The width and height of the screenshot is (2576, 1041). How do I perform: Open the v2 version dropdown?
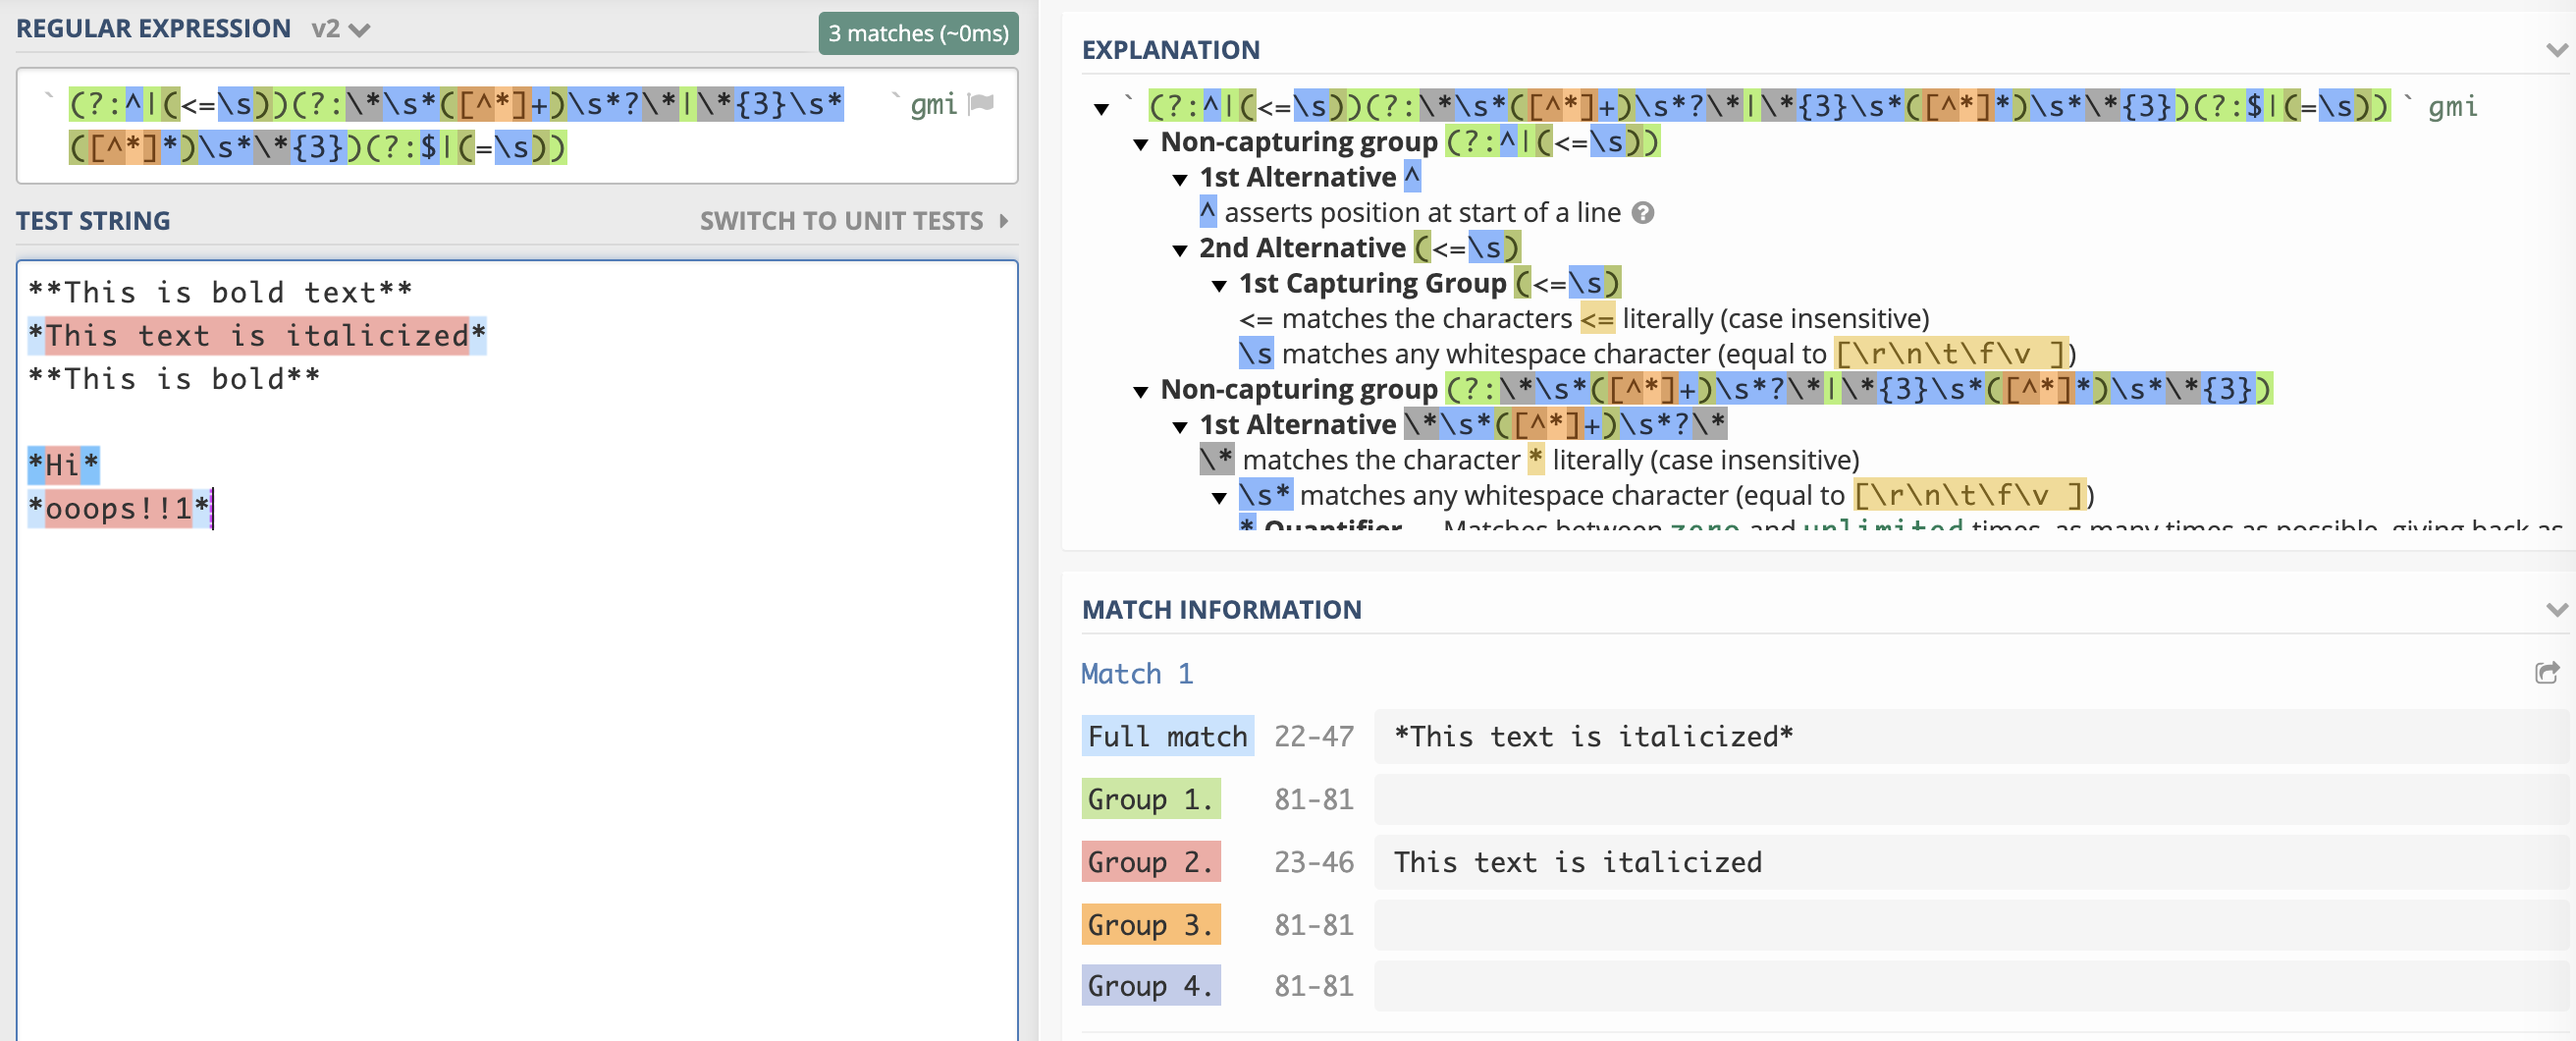coord(340,29)
